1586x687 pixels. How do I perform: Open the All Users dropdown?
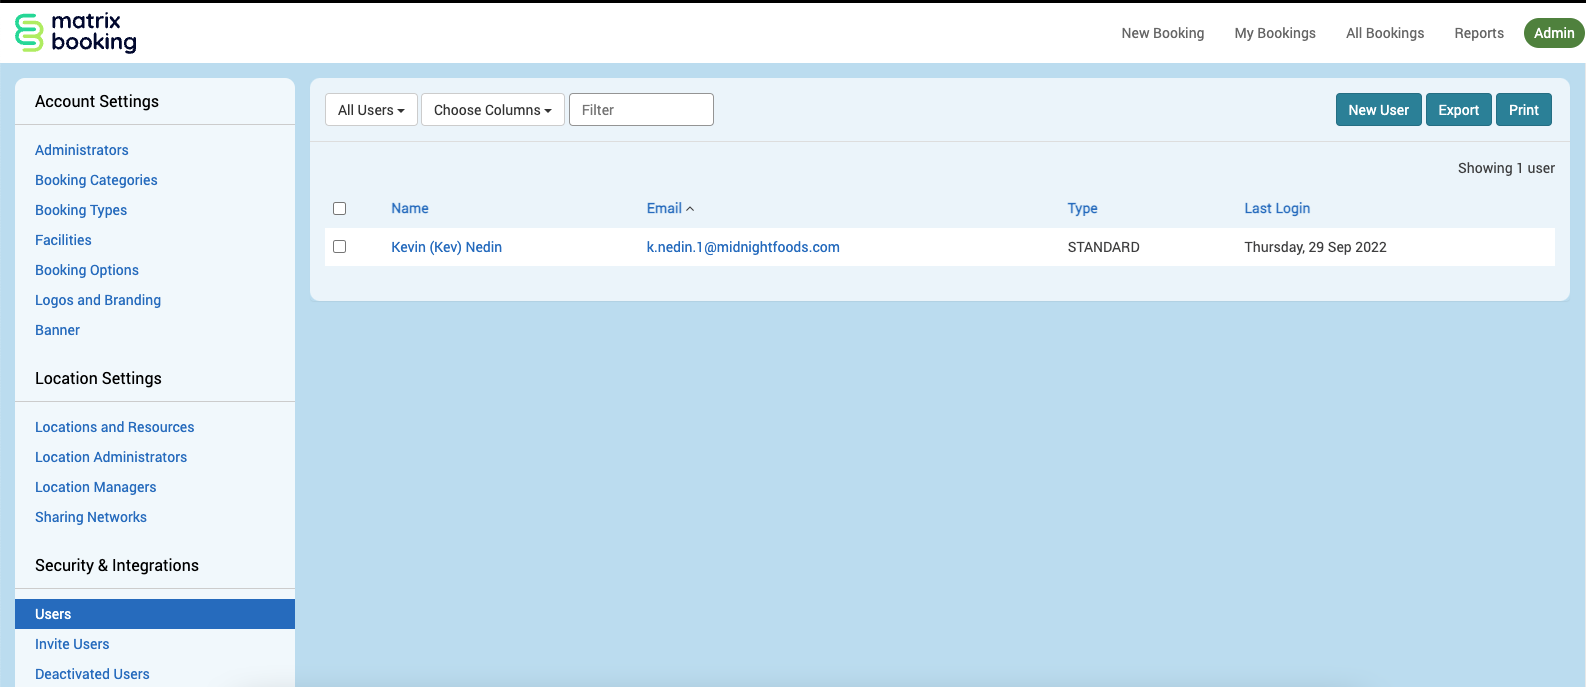[371, 110]
